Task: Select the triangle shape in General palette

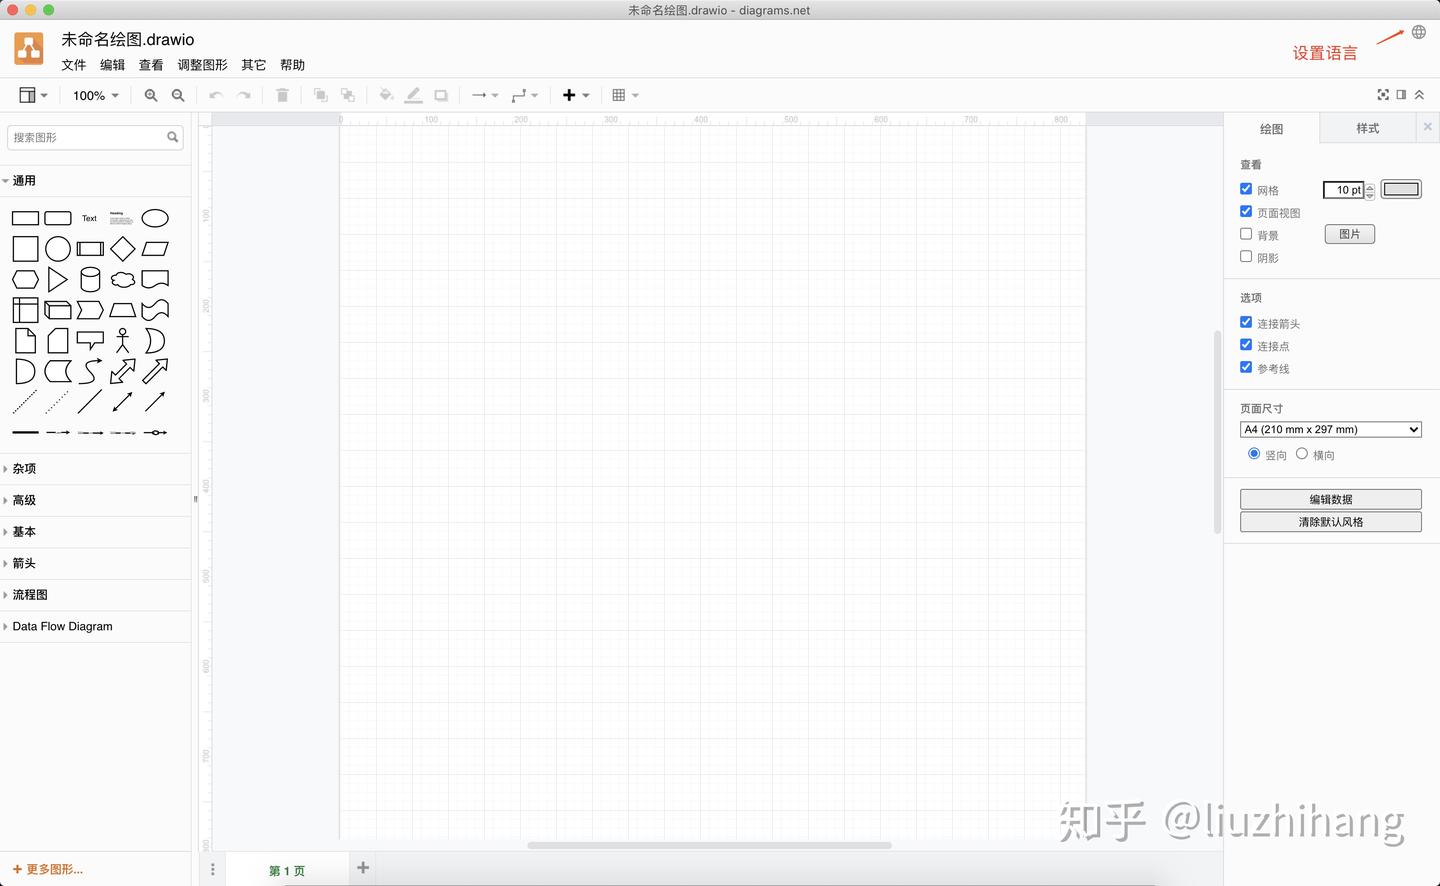Action: click(58, 279)
